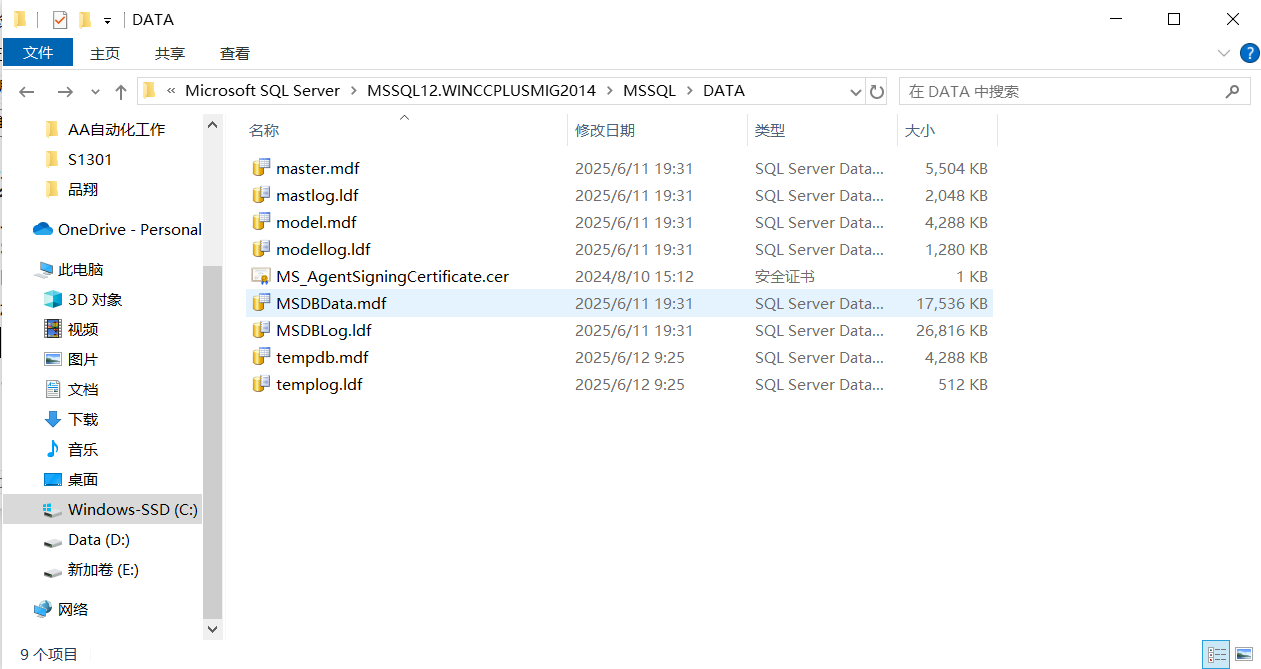
Task: Click the 网络 network icon
Action: (x=43, y=609)
